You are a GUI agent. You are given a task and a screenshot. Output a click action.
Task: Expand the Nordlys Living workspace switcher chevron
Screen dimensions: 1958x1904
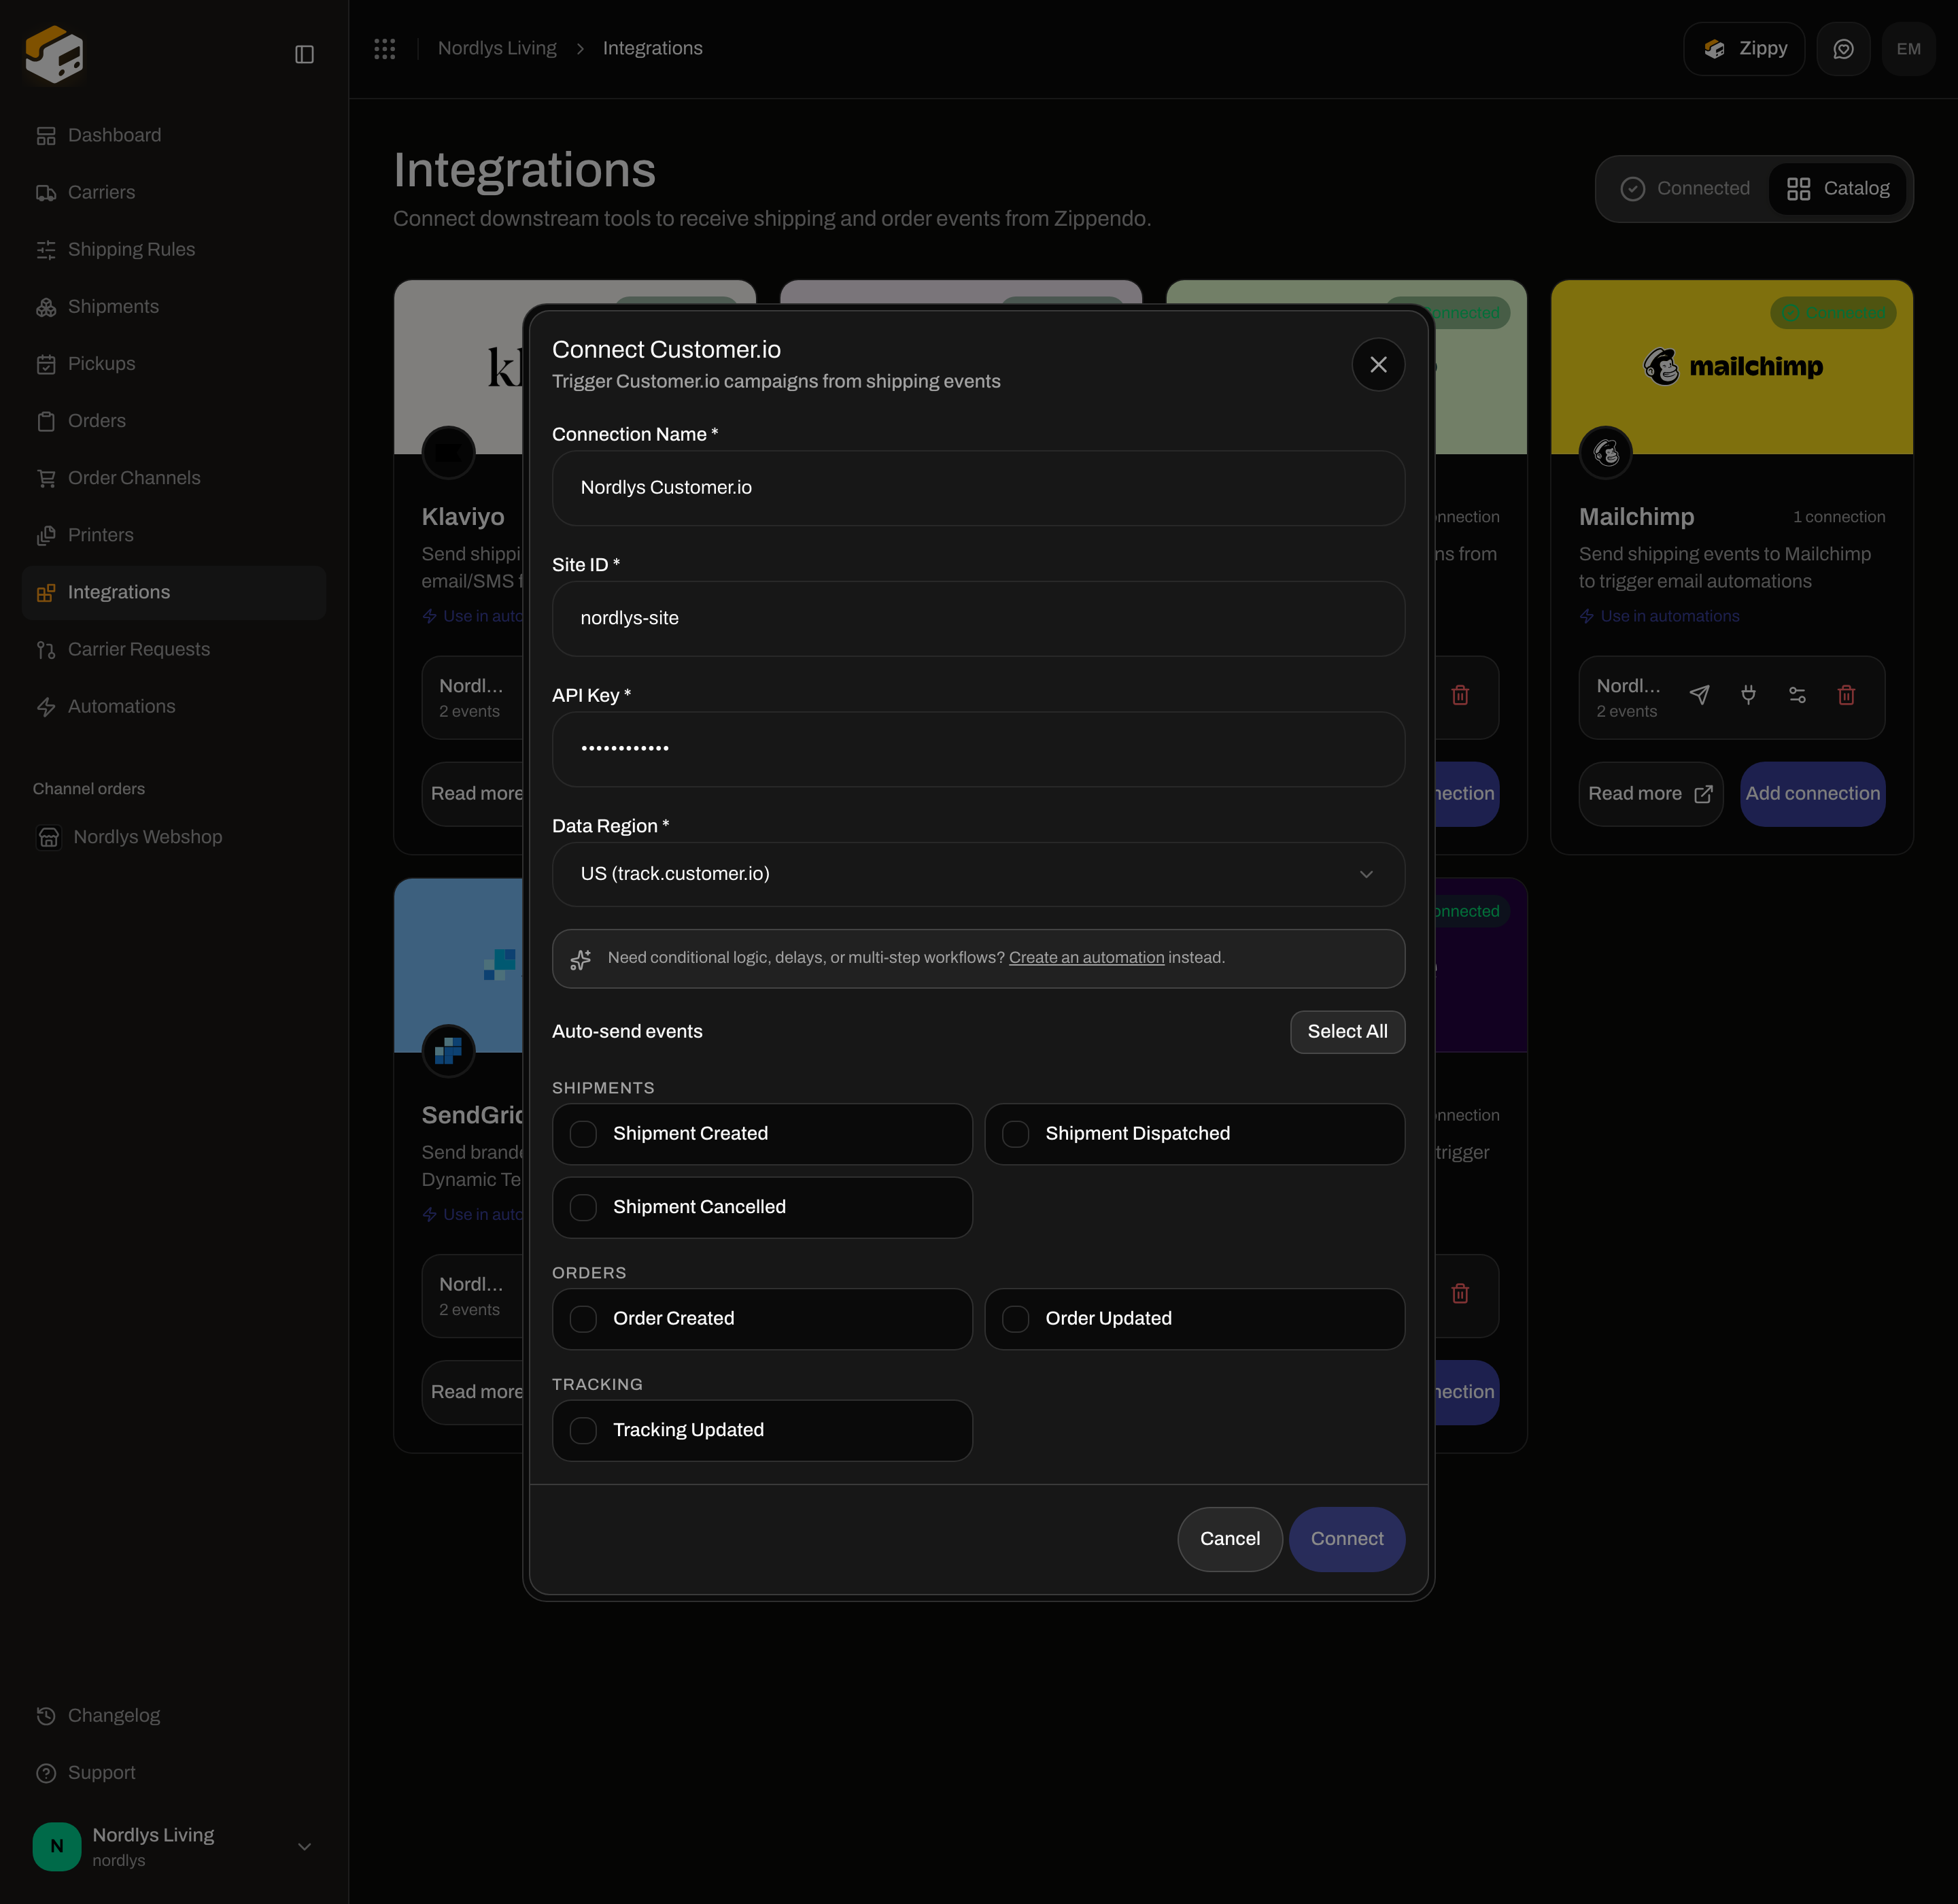[x=305, y=1846]
